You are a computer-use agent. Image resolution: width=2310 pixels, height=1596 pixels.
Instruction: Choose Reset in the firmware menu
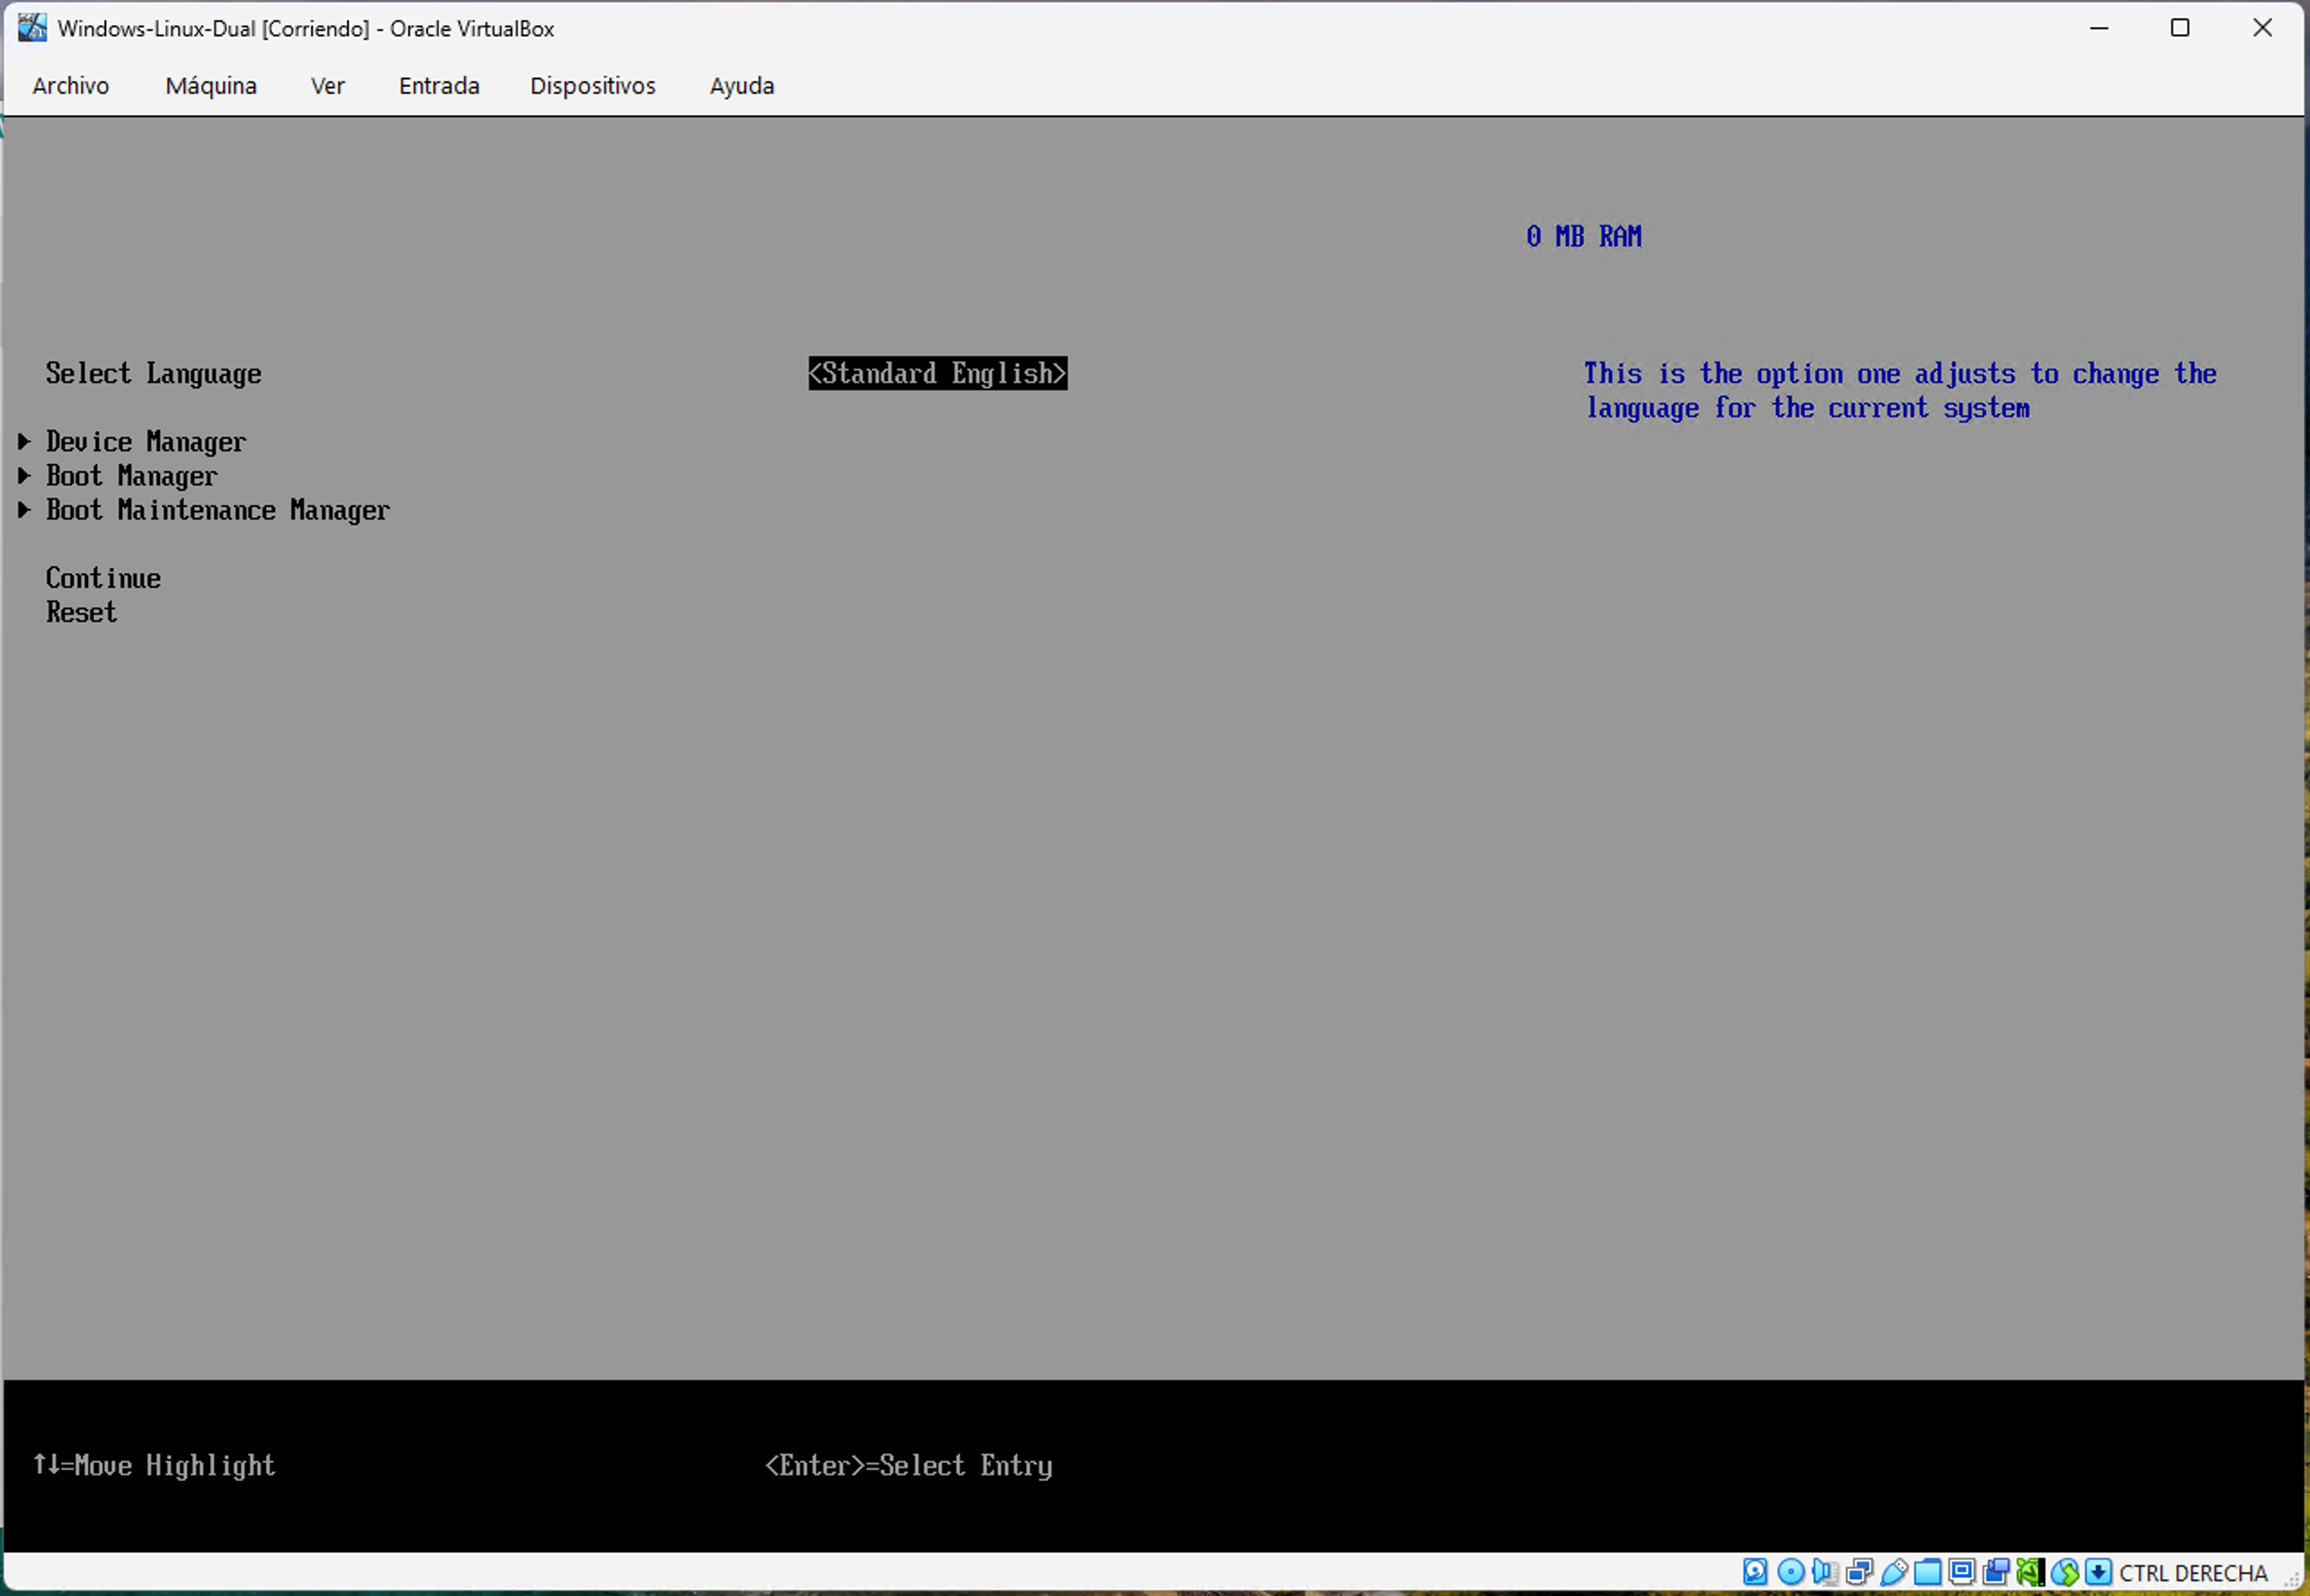coord(81,612)
